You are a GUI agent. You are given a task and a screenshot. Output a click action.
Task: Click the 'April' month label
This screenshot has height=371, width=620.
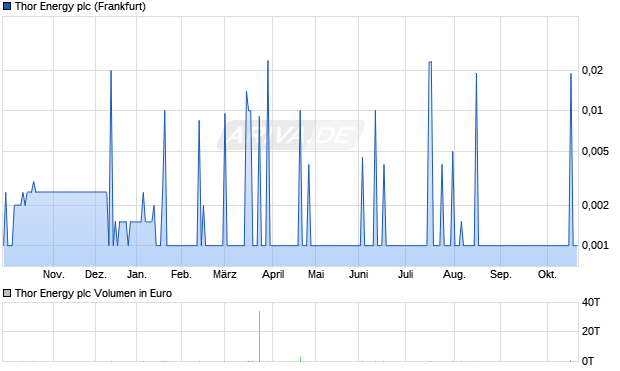(273, 274)
